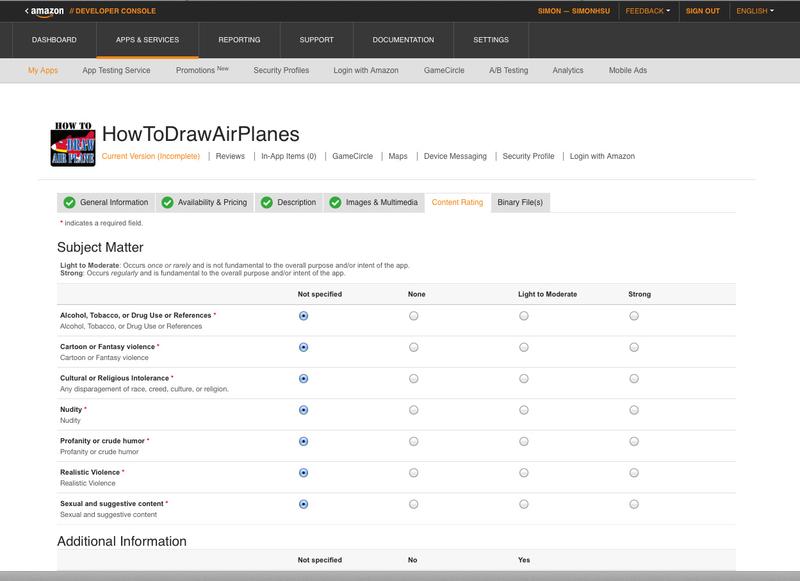Click green checkmark on Description tab
Image resolution: width=800 pixels, height=581 pixels.
[x=266, y=203]
